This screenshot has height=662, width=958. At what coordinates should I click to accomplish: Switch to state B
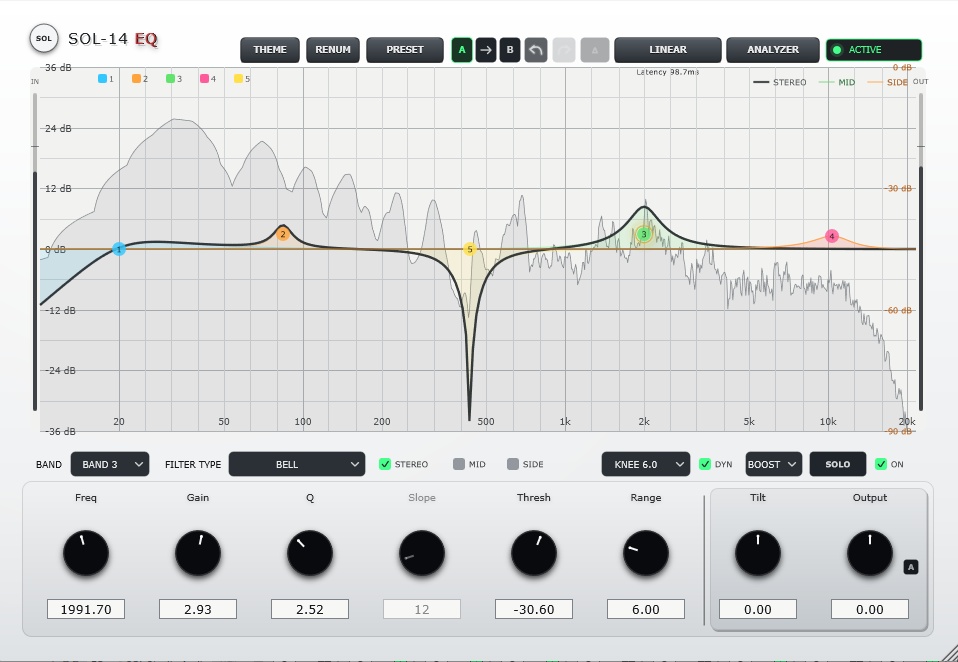(x=510, y=50)
